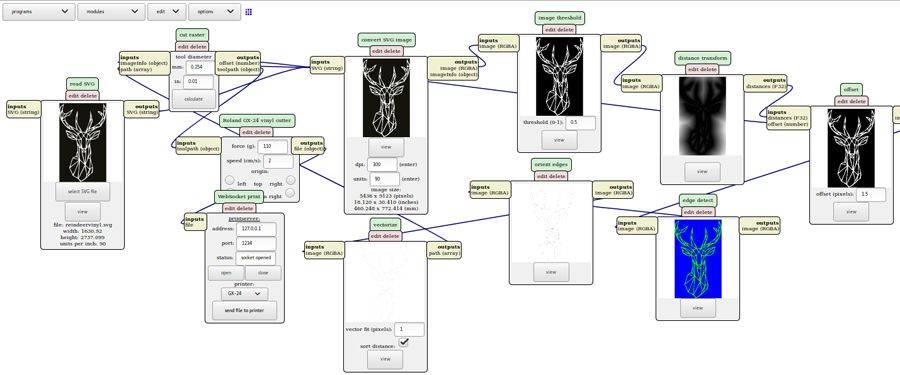The width and height of the screenshot is (900, 375).
Task: Click file input of WebSocket print
Action: [x=189, y=226]
